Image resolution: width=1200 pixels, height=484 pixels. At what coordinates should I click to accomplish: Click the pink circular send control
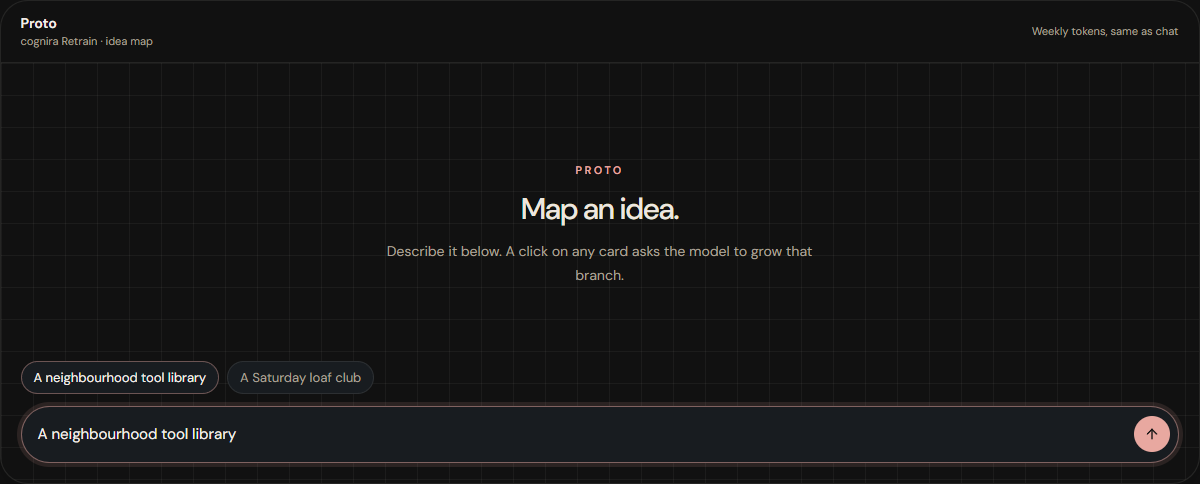coord(1151,434)
